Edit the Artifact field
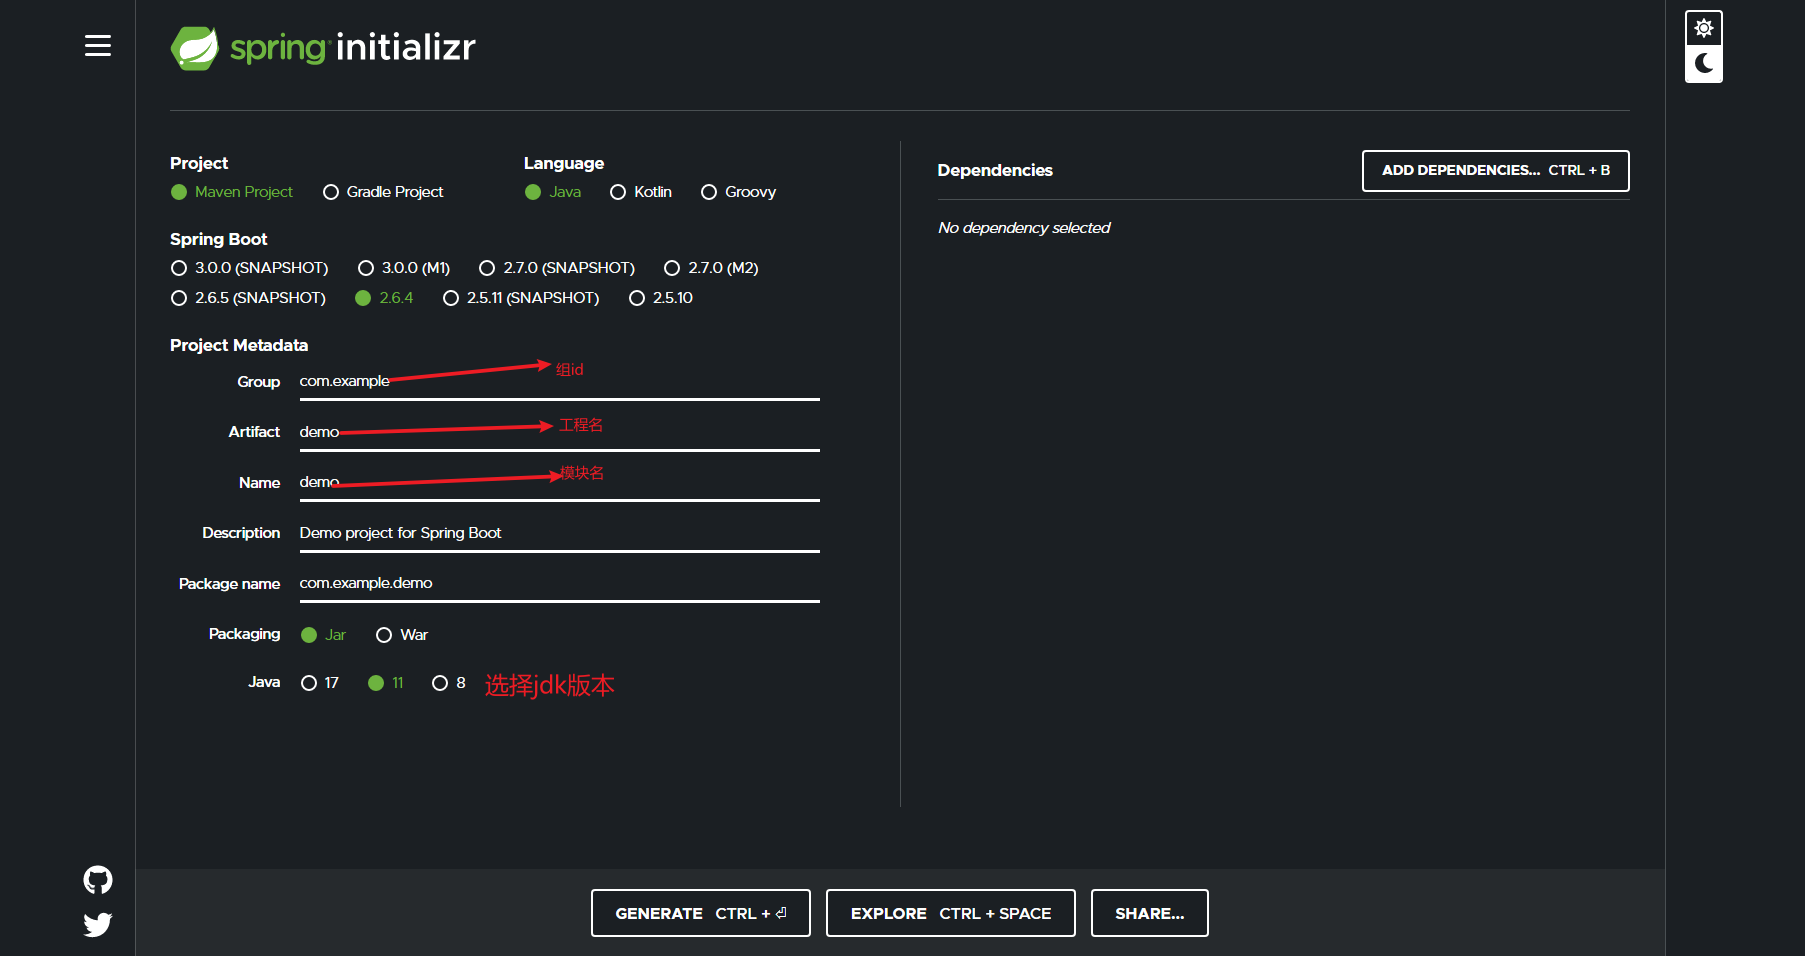 pos(560,432)
